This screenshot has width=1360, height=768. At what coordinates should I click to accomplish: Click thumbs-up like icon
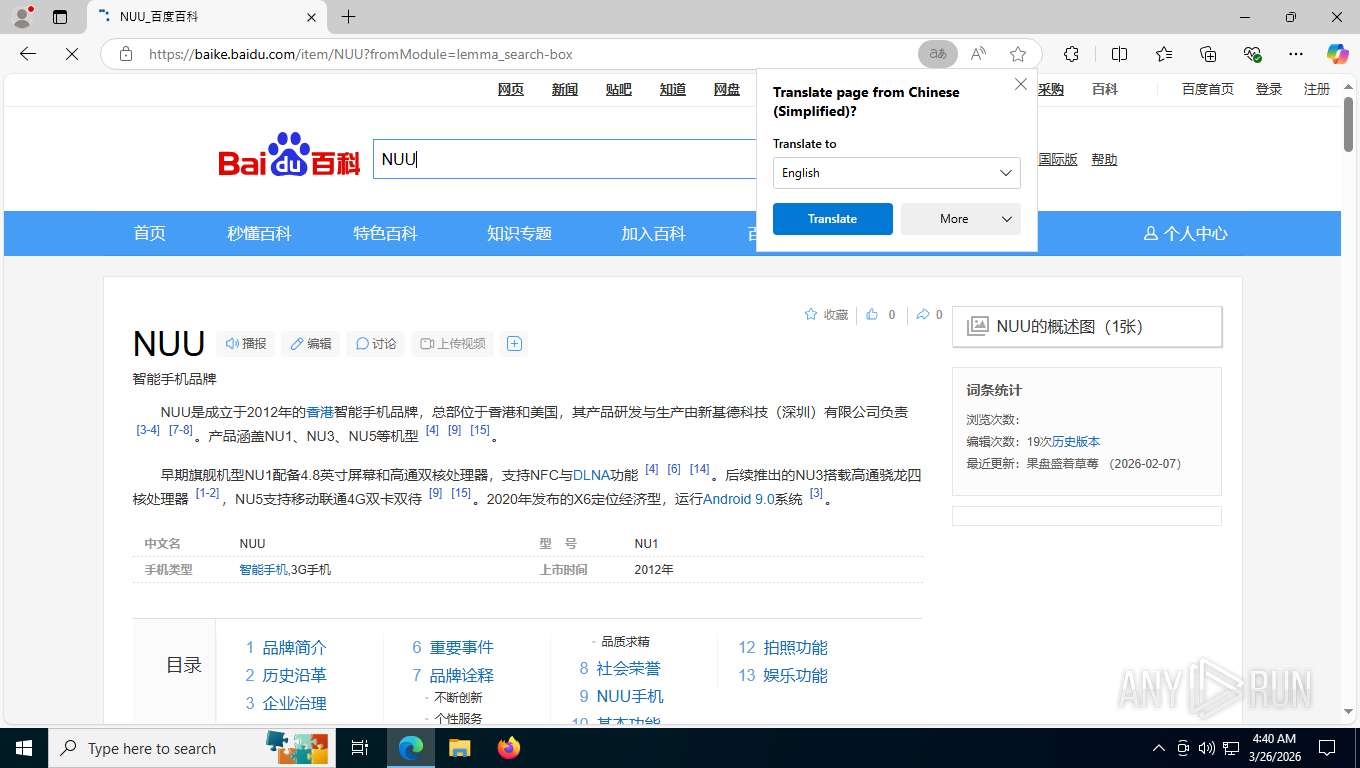pos(872,314)
